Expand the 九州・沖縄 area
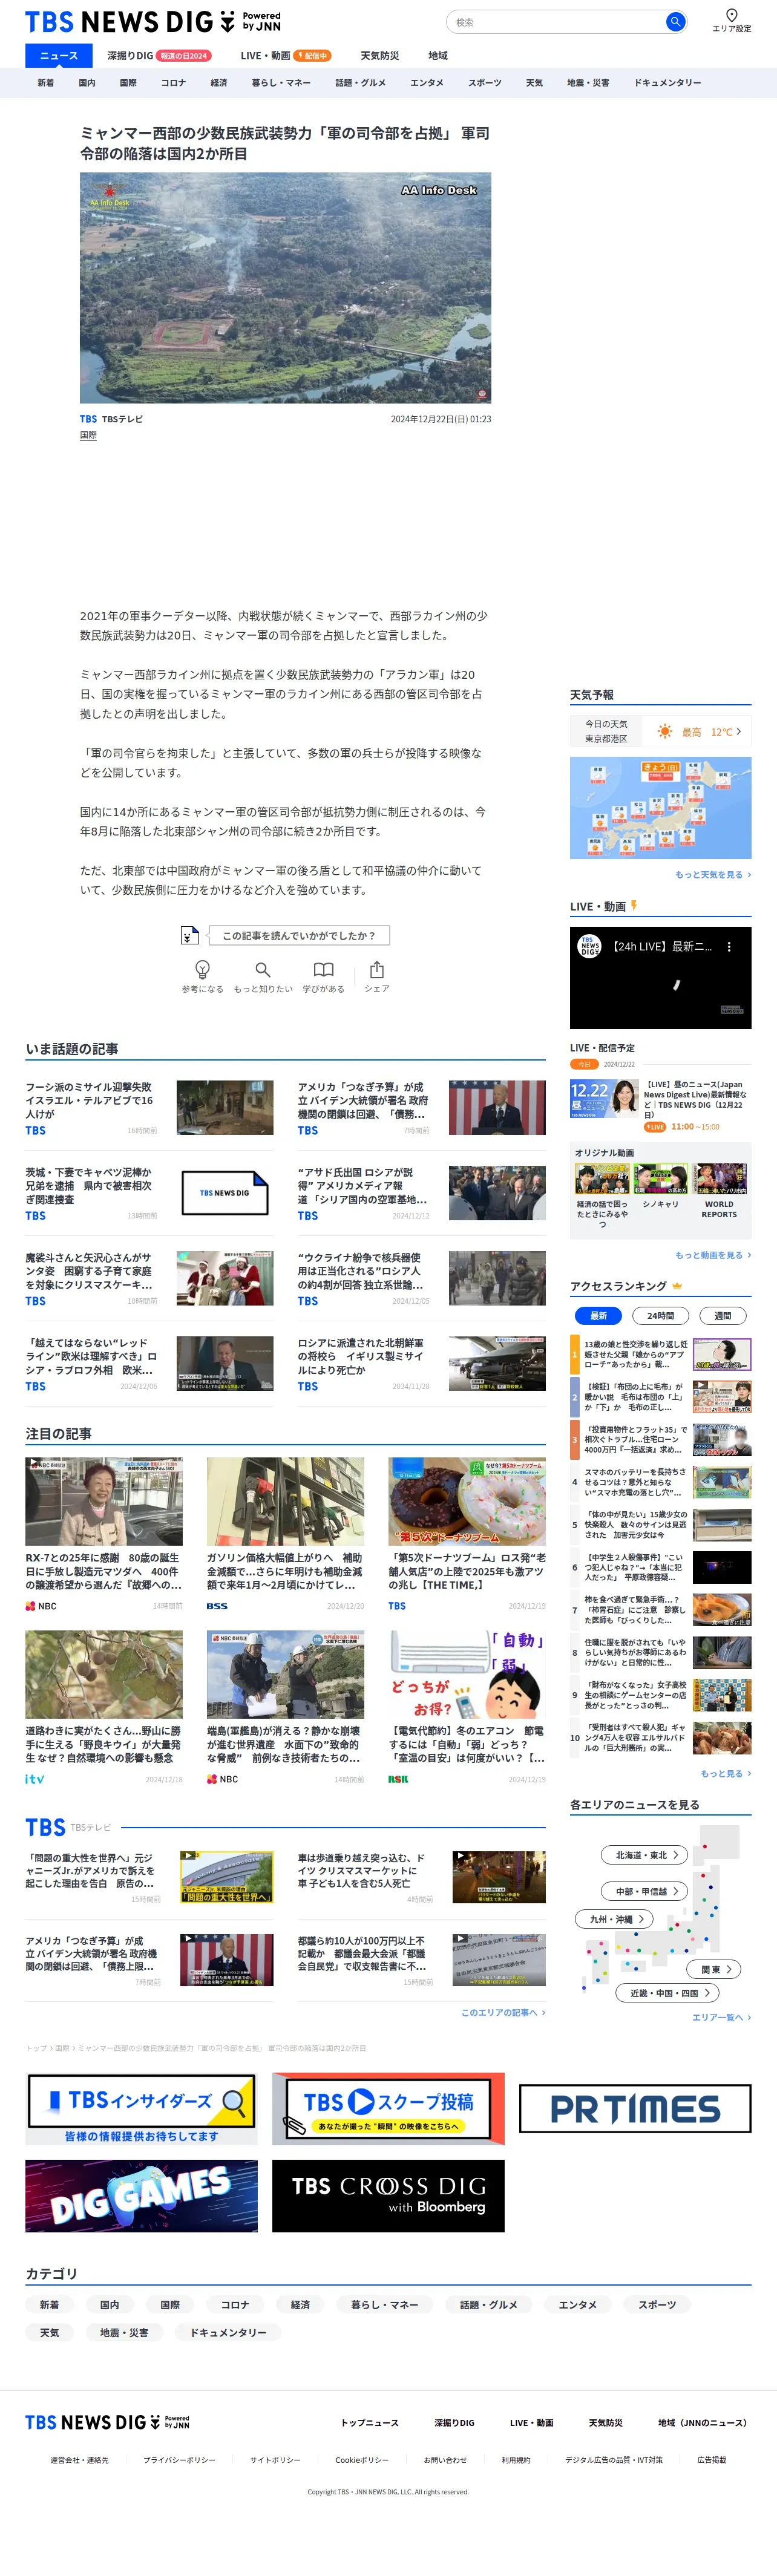This screenshot has width=777, height=2576. [615, 1918]
